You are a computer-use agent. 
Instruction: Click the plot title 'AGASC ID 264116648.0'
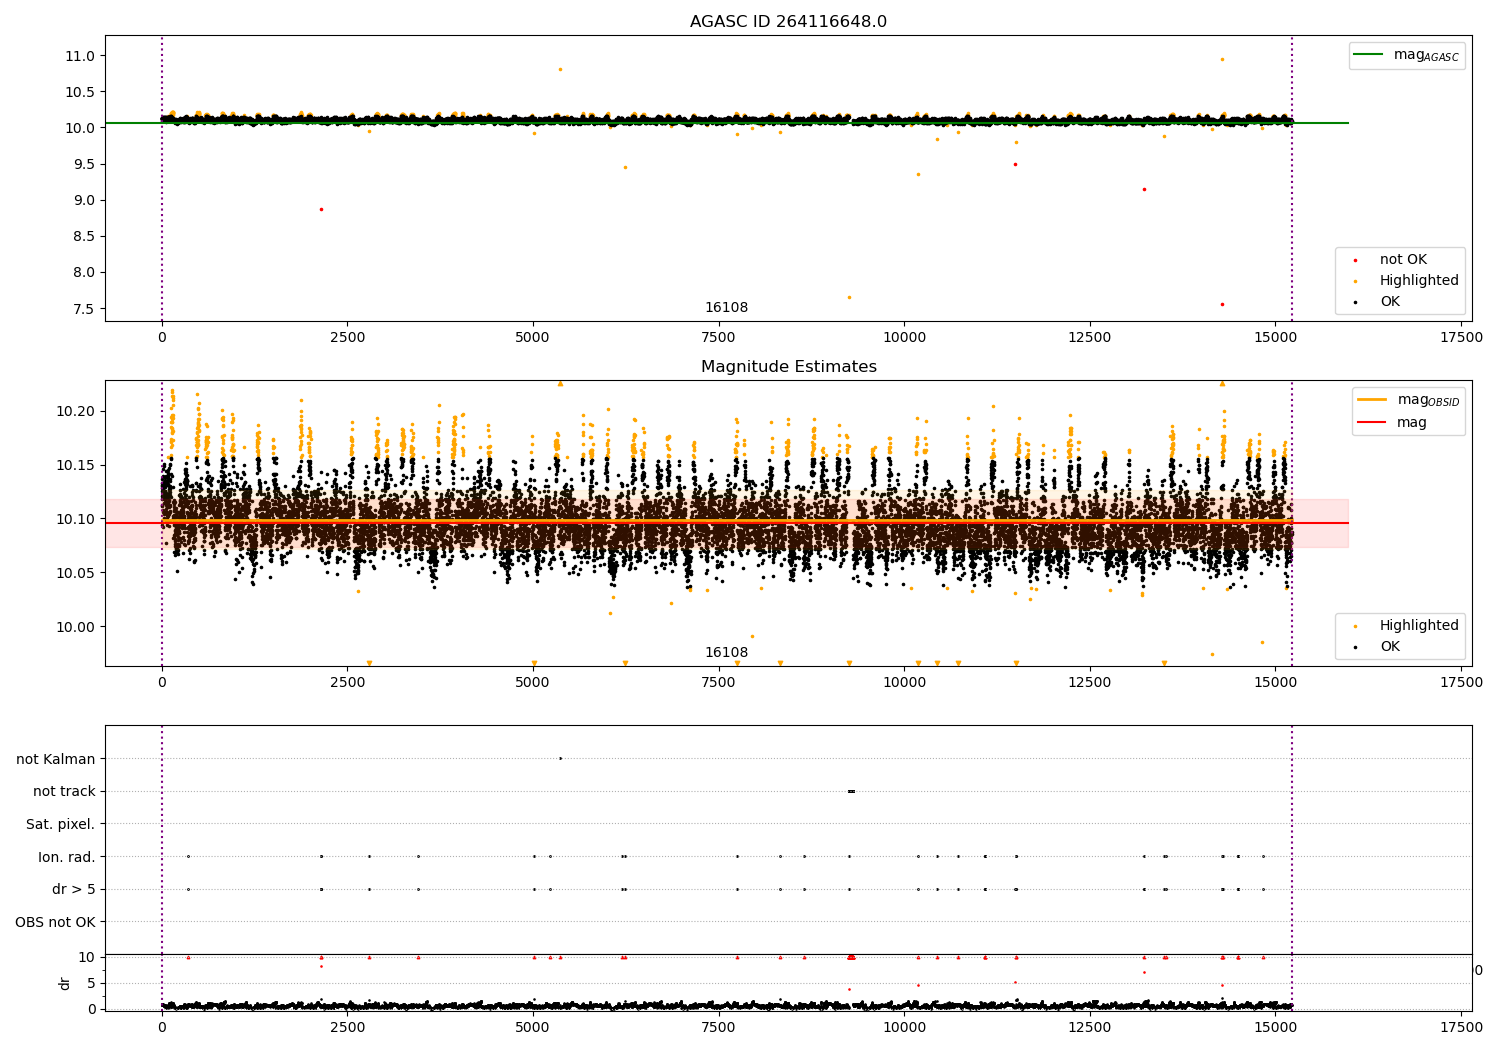[x=788, y=22]
